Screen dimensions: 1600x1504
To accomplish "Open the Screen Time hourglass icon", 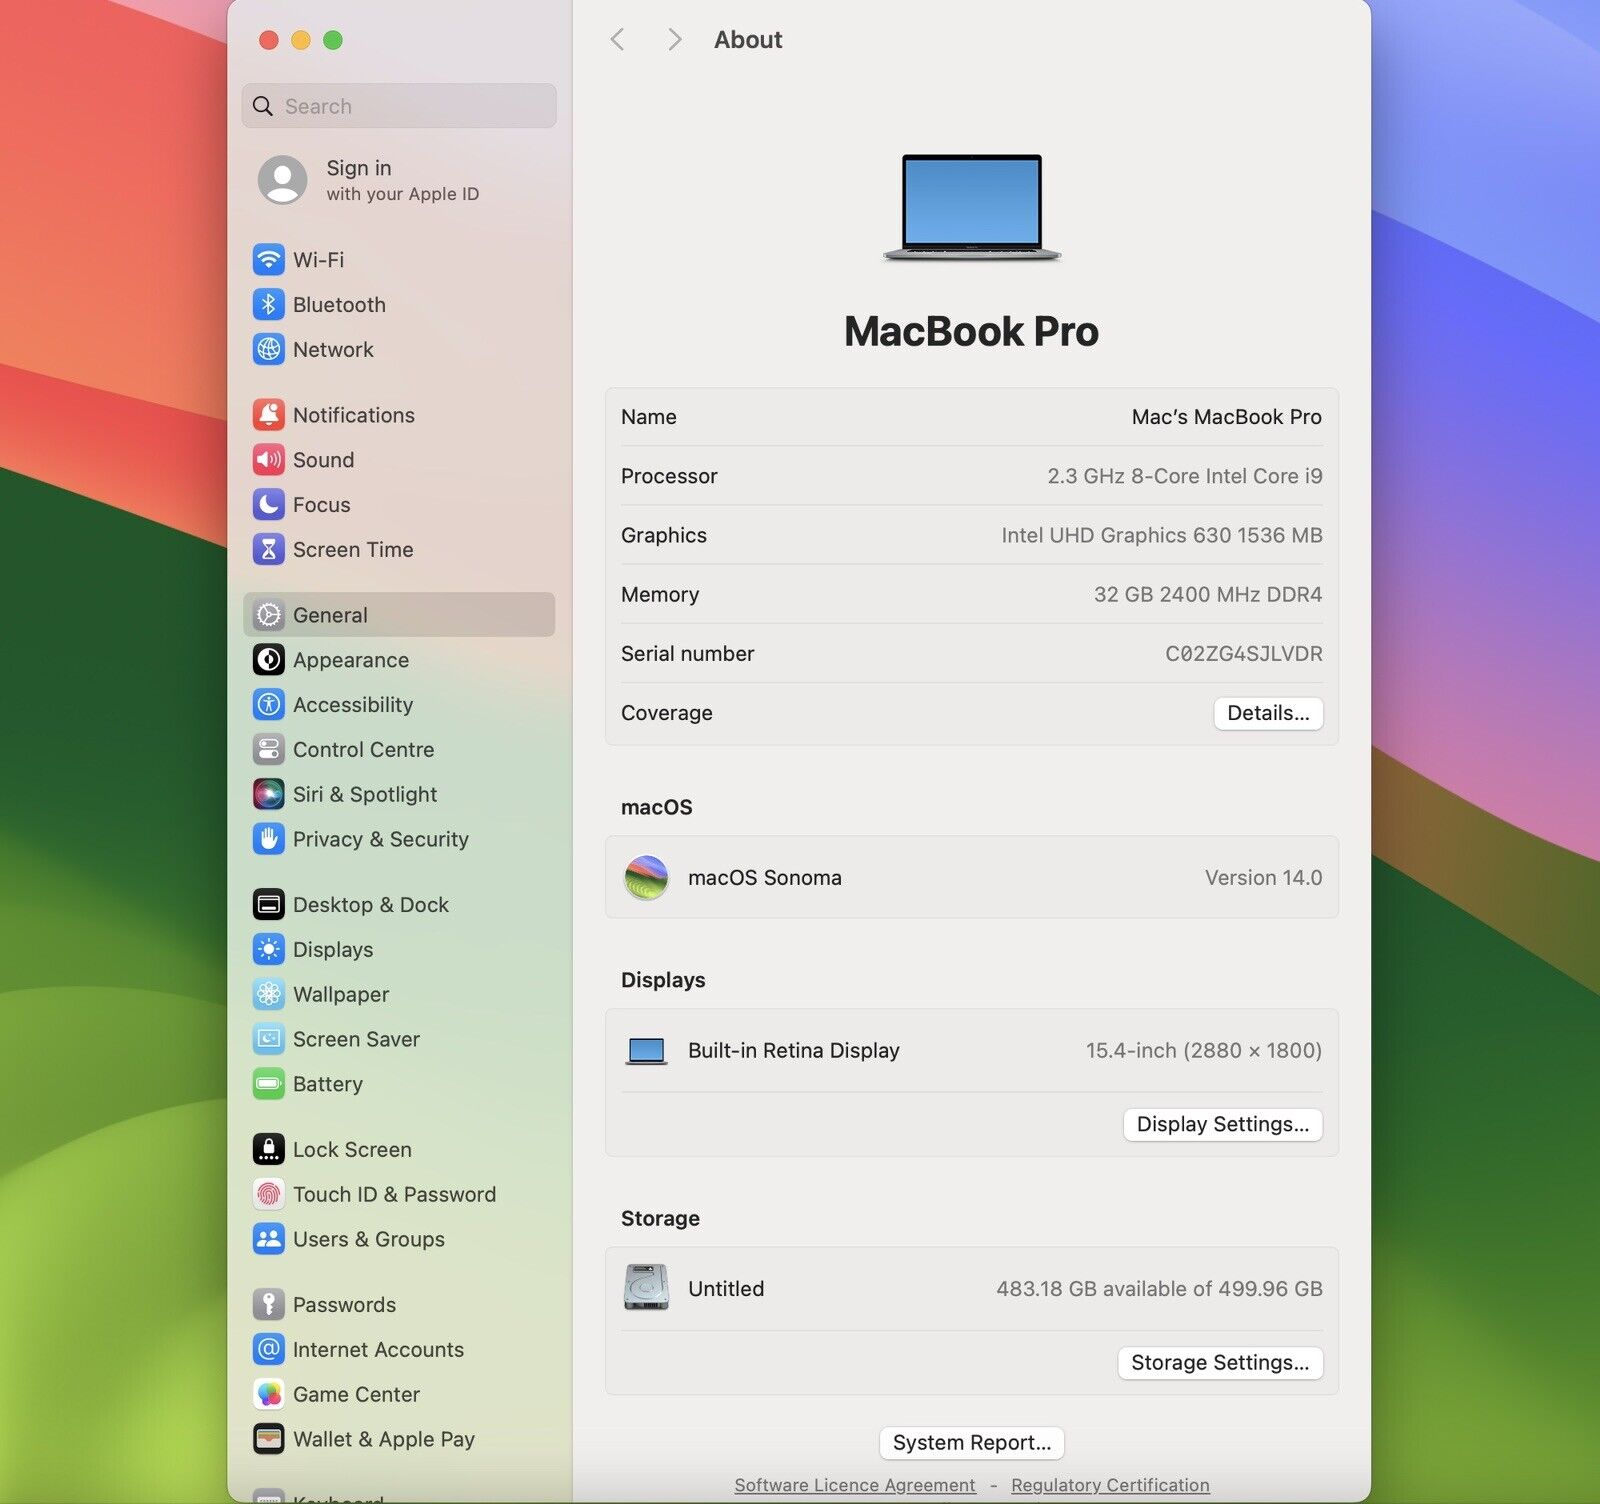I will pos(268,550).
